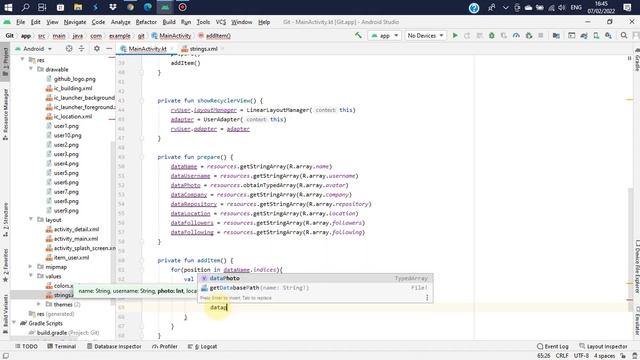Image resolution: width=640 pixels, height=360 pixels.
Task: Select user10.png in the drawable folder
Action: coord(68,135)
